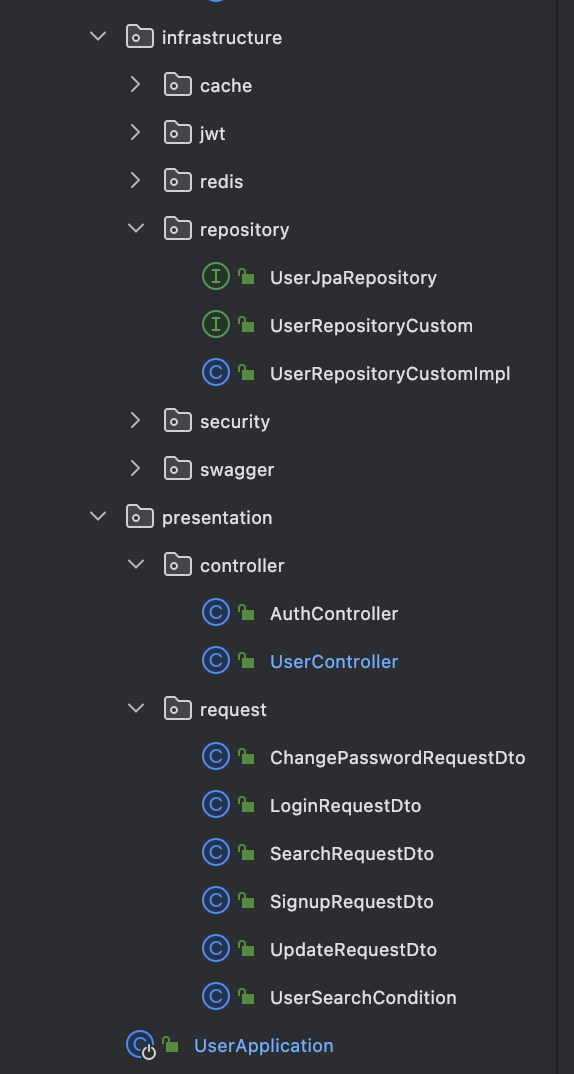Click the cache folder icon
Screen dimensions: 574x1074
point(178,85)
